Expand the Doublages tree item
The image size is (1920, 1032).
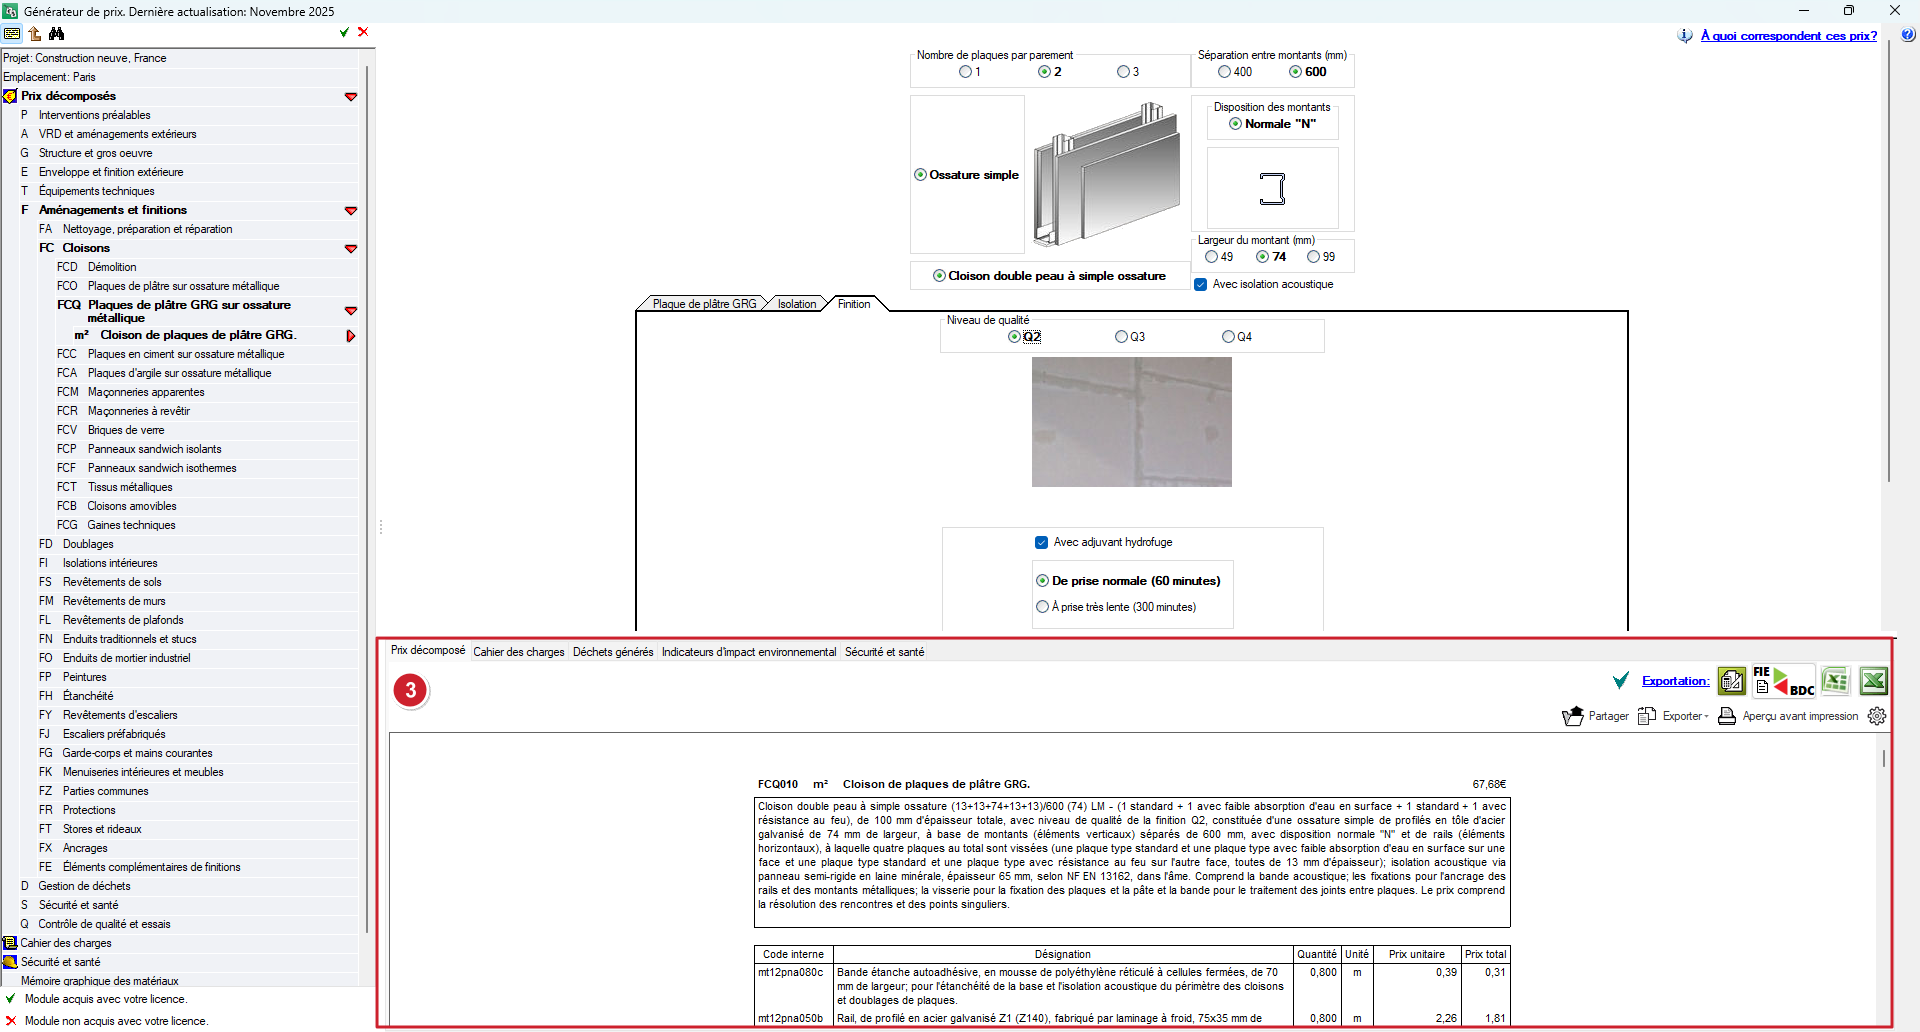[88, 544]
